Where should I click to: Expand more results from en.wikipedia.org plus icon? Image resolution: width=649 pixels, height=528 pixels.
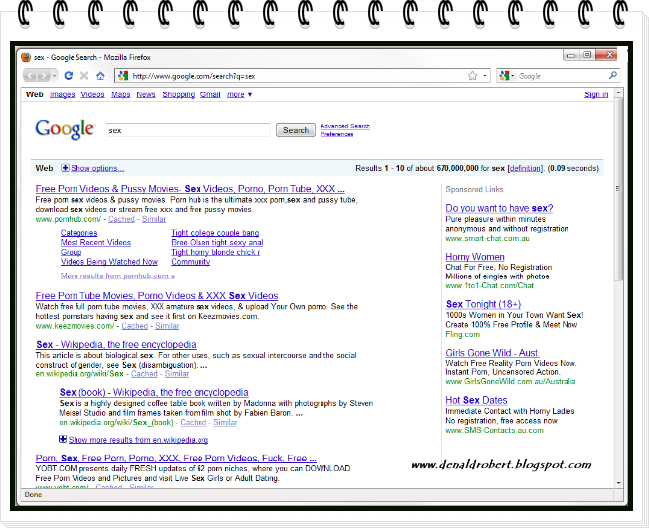point(63,439)
